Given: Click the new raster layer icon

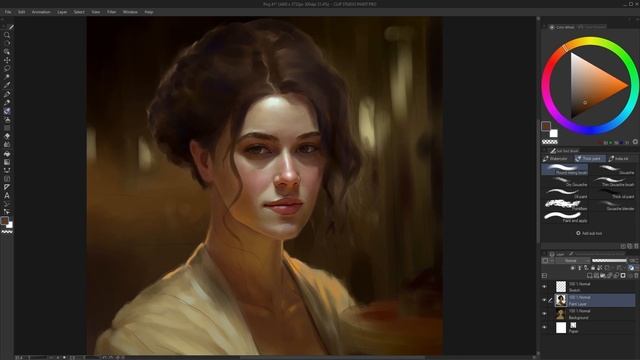Looking at the screenshot, I should [589, 276].
